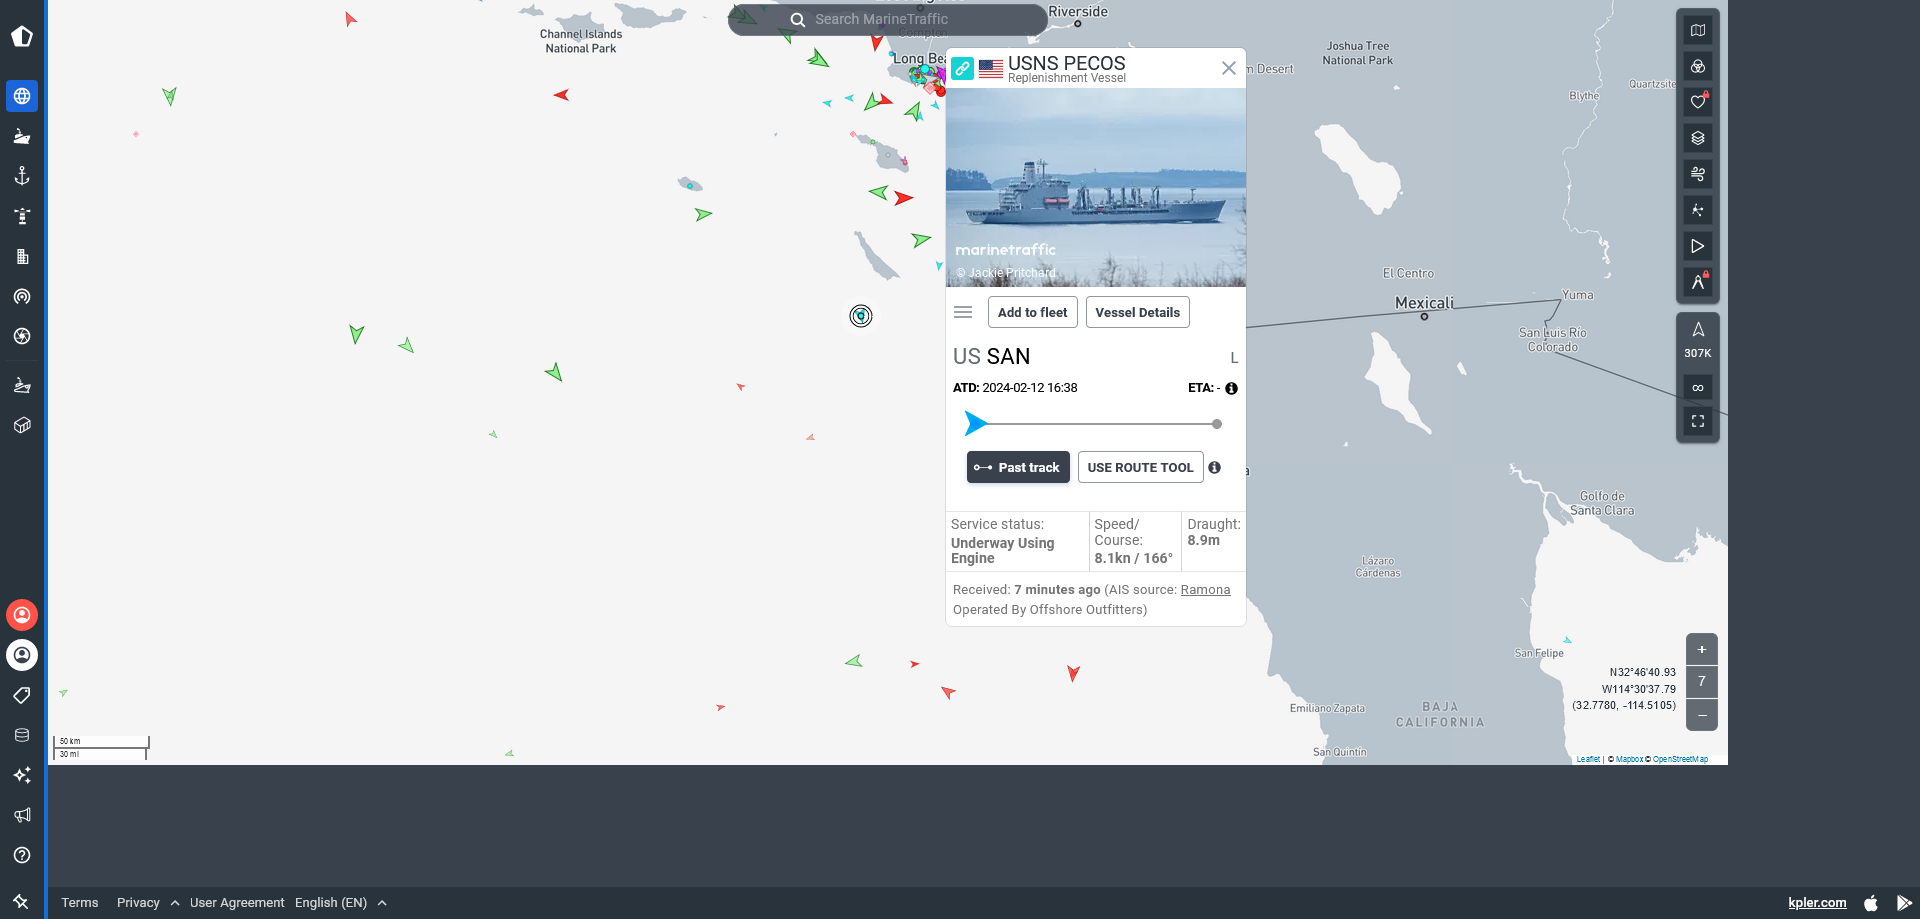Zoom in on the map
Viewport: 1920px width, 919px height.
point(1702,649)
